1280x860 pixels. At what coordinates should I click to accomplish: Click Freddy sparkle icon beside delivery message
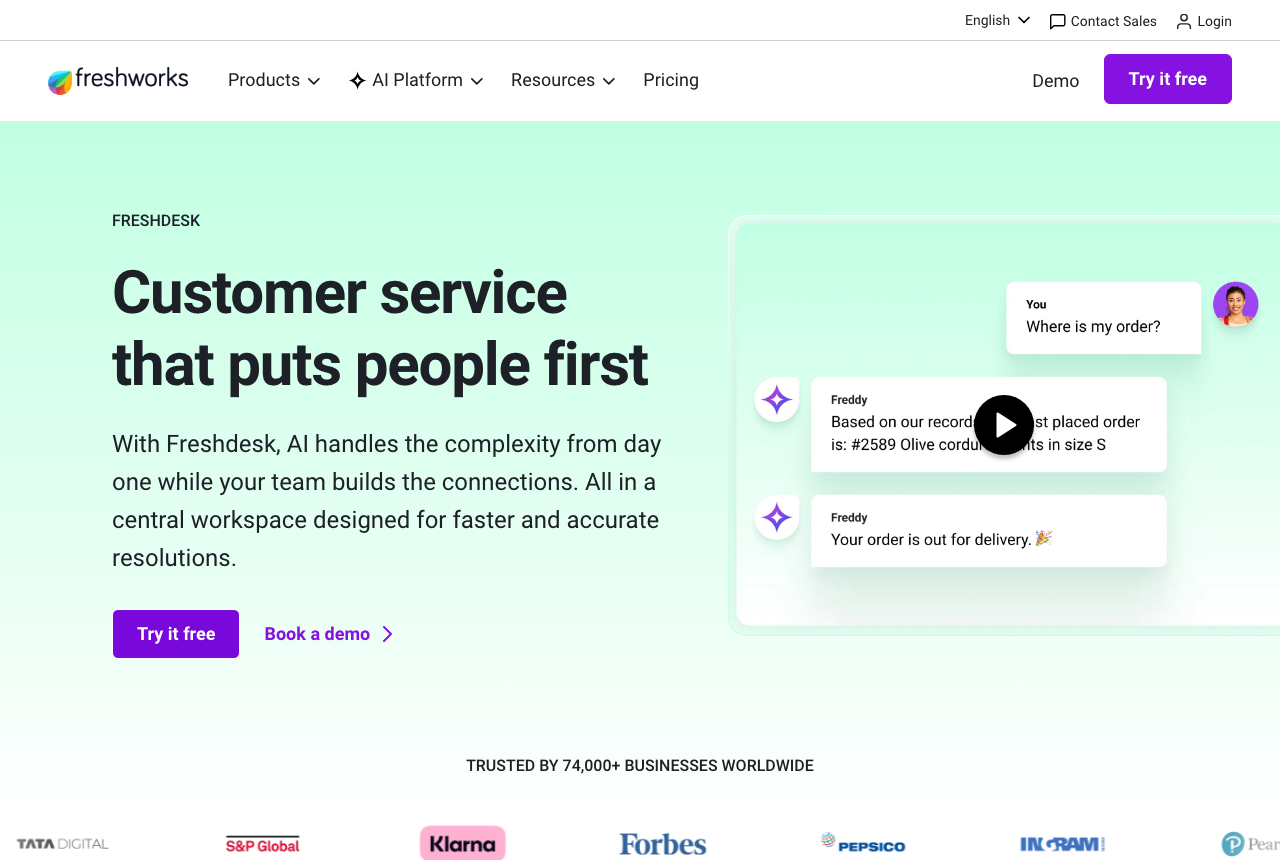tap(777, 517)
